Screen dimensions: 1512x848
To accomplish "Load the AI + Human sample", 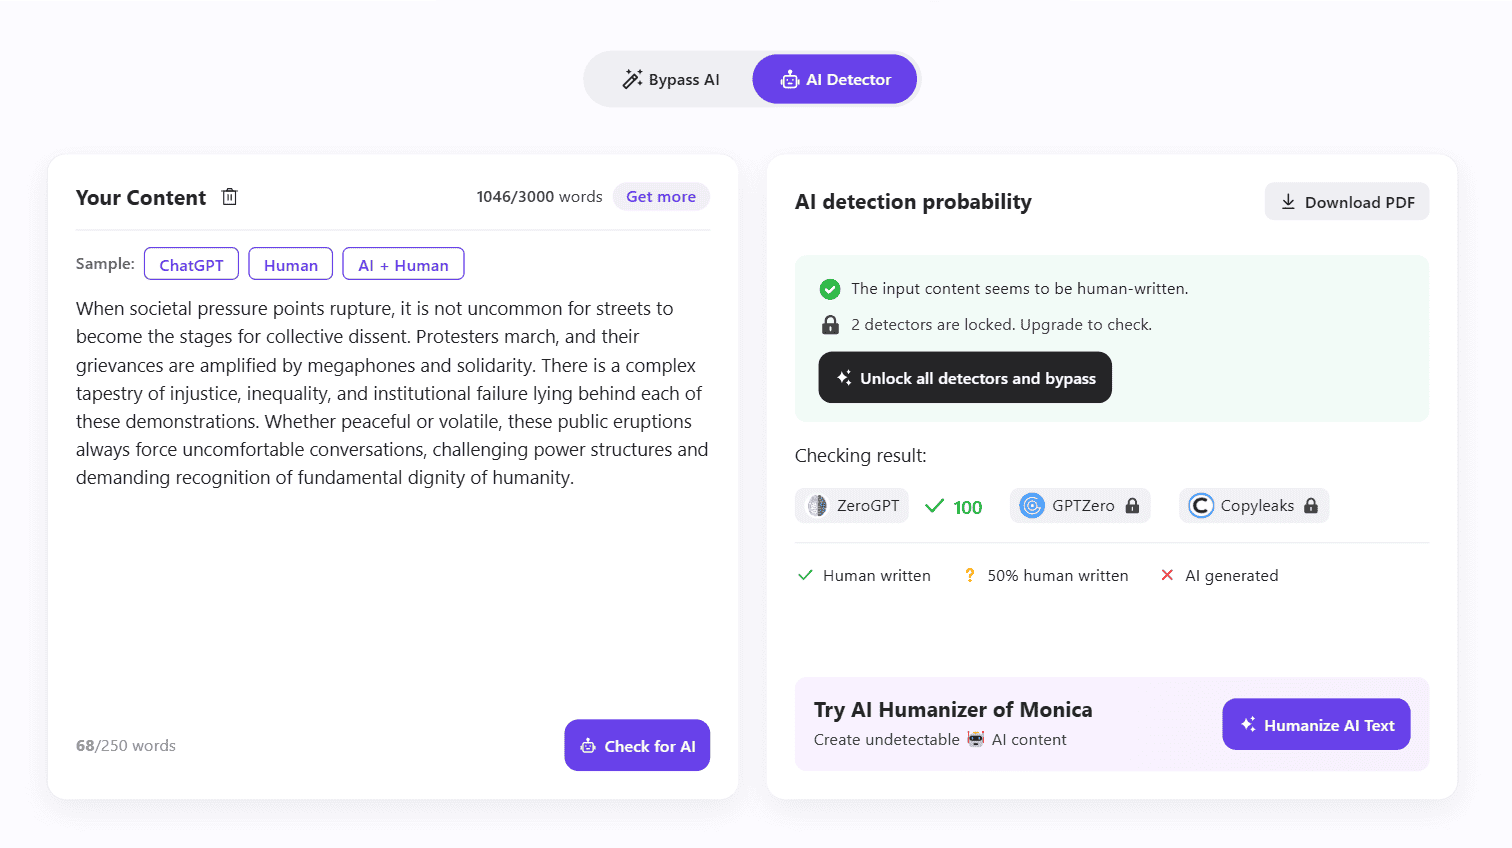I will 403,265.
